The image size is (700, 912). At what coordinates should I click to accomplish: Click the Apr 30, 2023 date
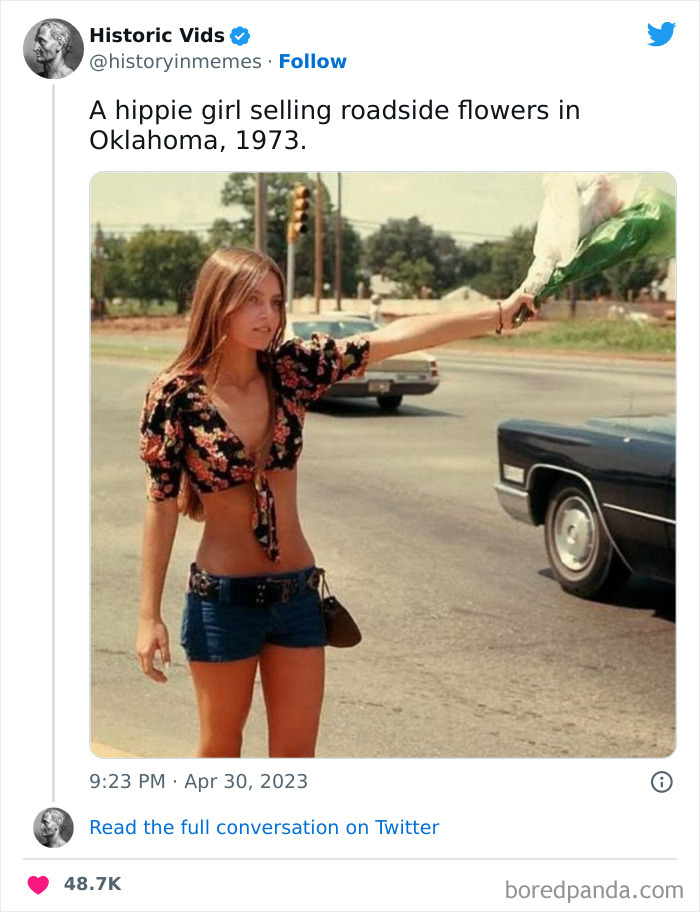pyautogui.click(x=246, y=781)
